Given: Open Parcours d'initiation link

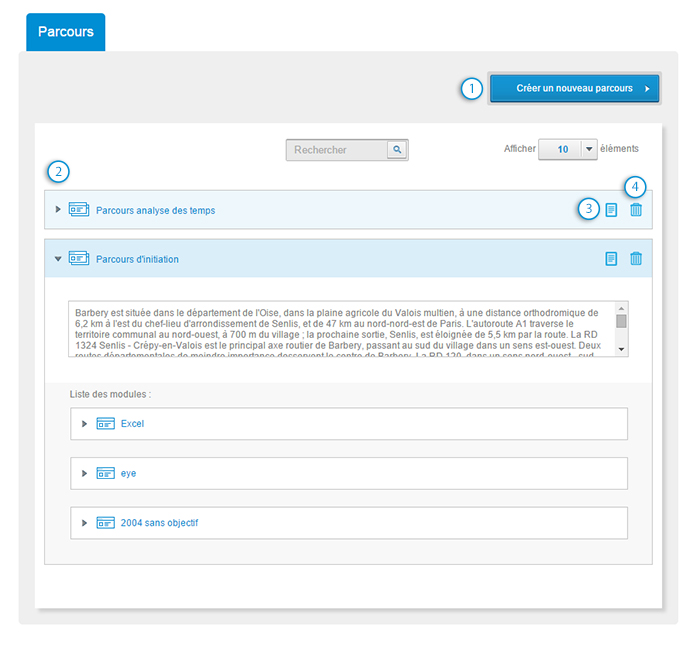Looking at the screenshot, I should click(137, 259).
